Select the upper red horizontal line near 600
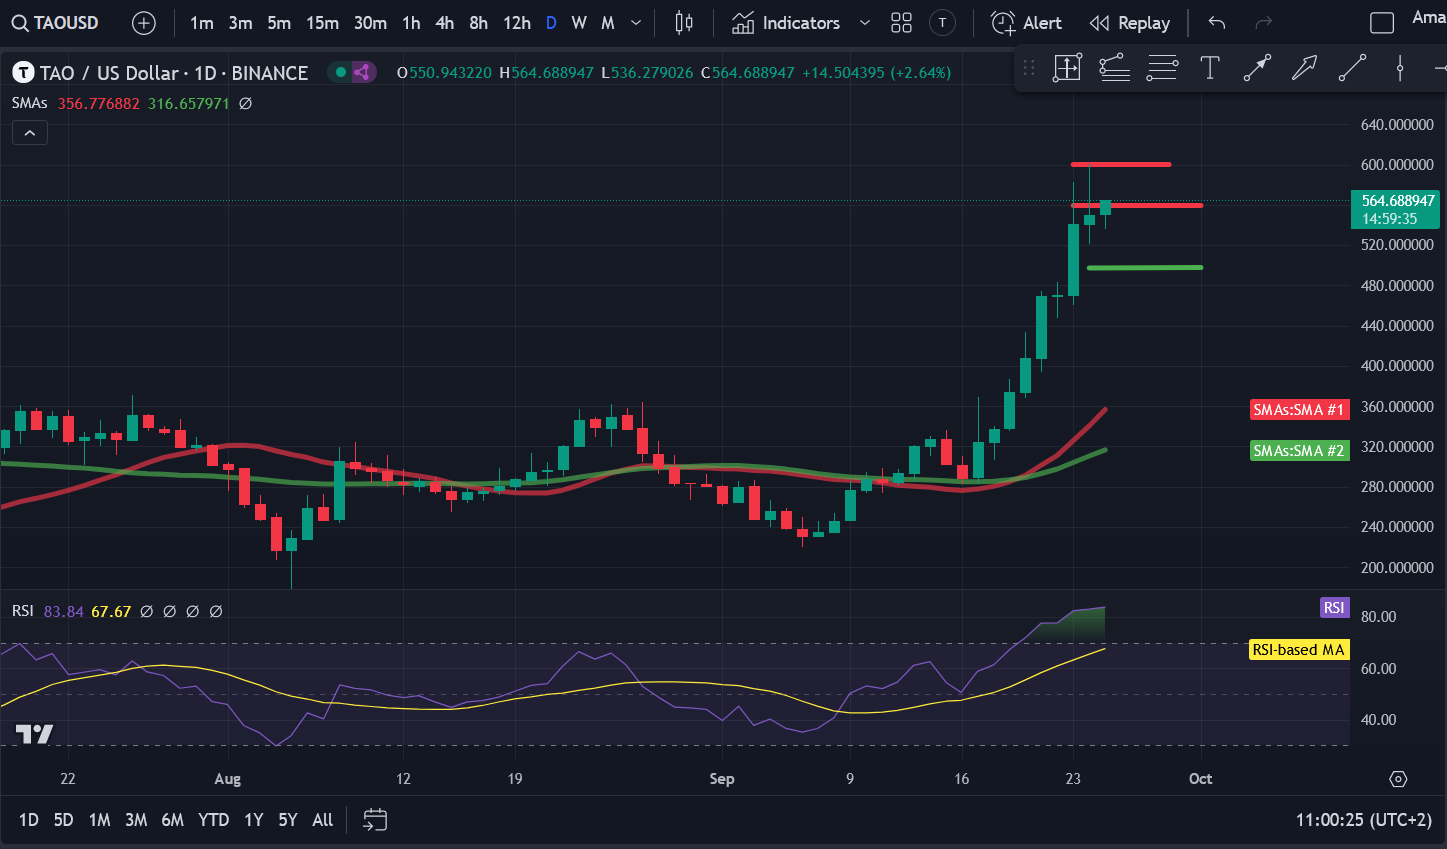This screenshot has width=1447, height=849. click(x=1120, y=164)
